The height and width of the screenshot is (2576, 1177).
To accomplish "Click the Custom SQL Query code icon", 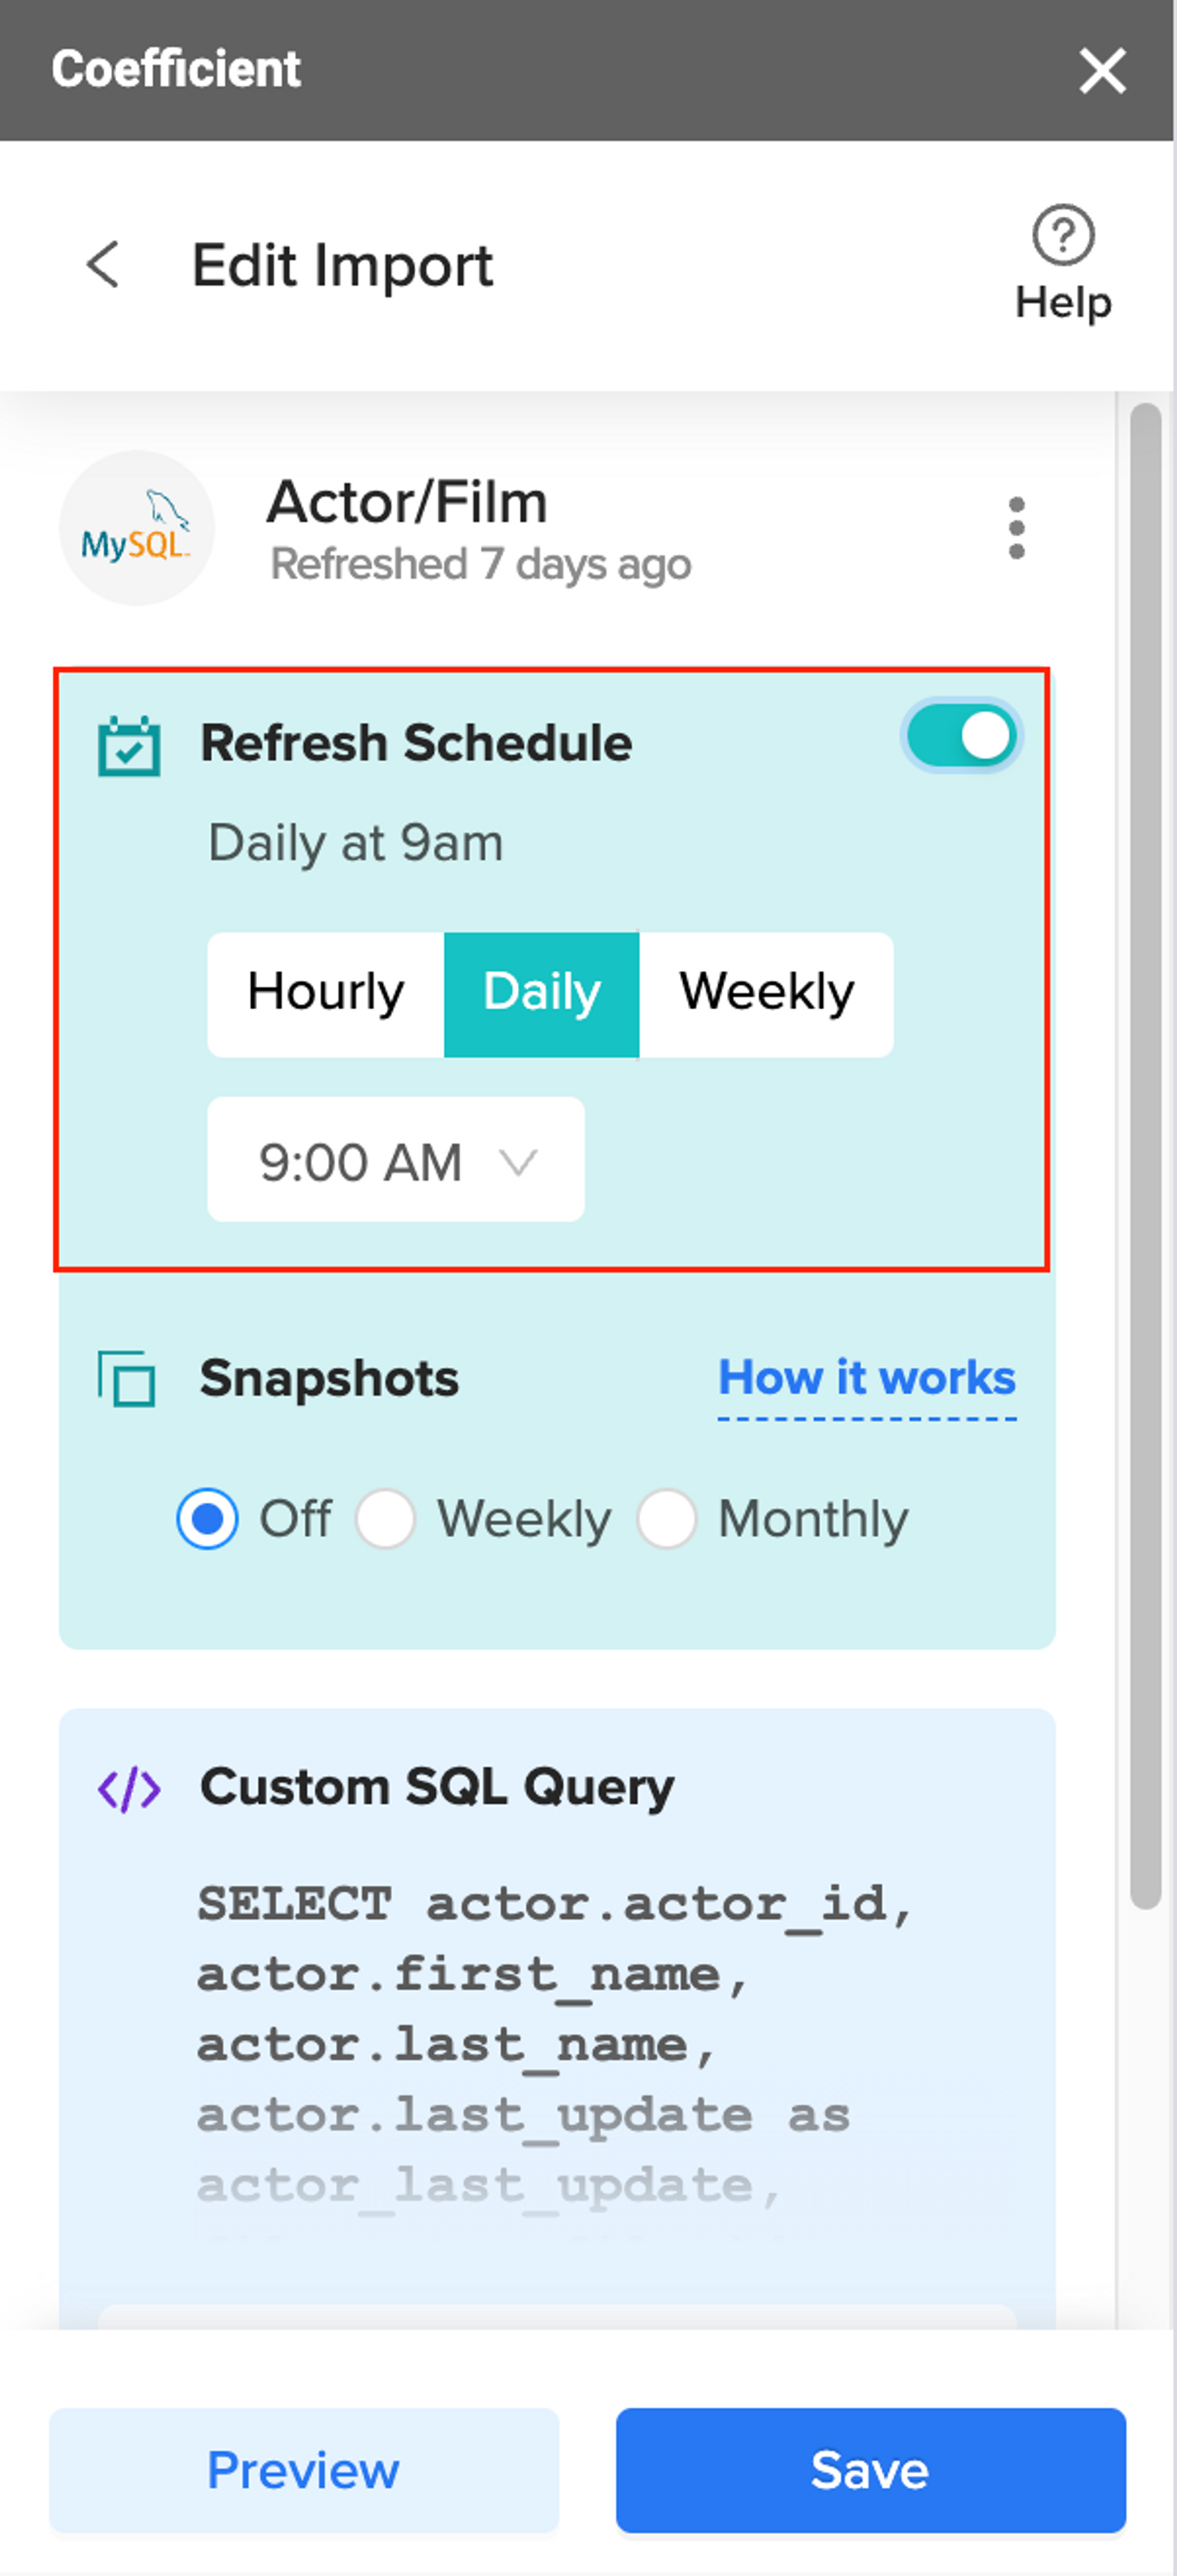I will [129, 1790].
